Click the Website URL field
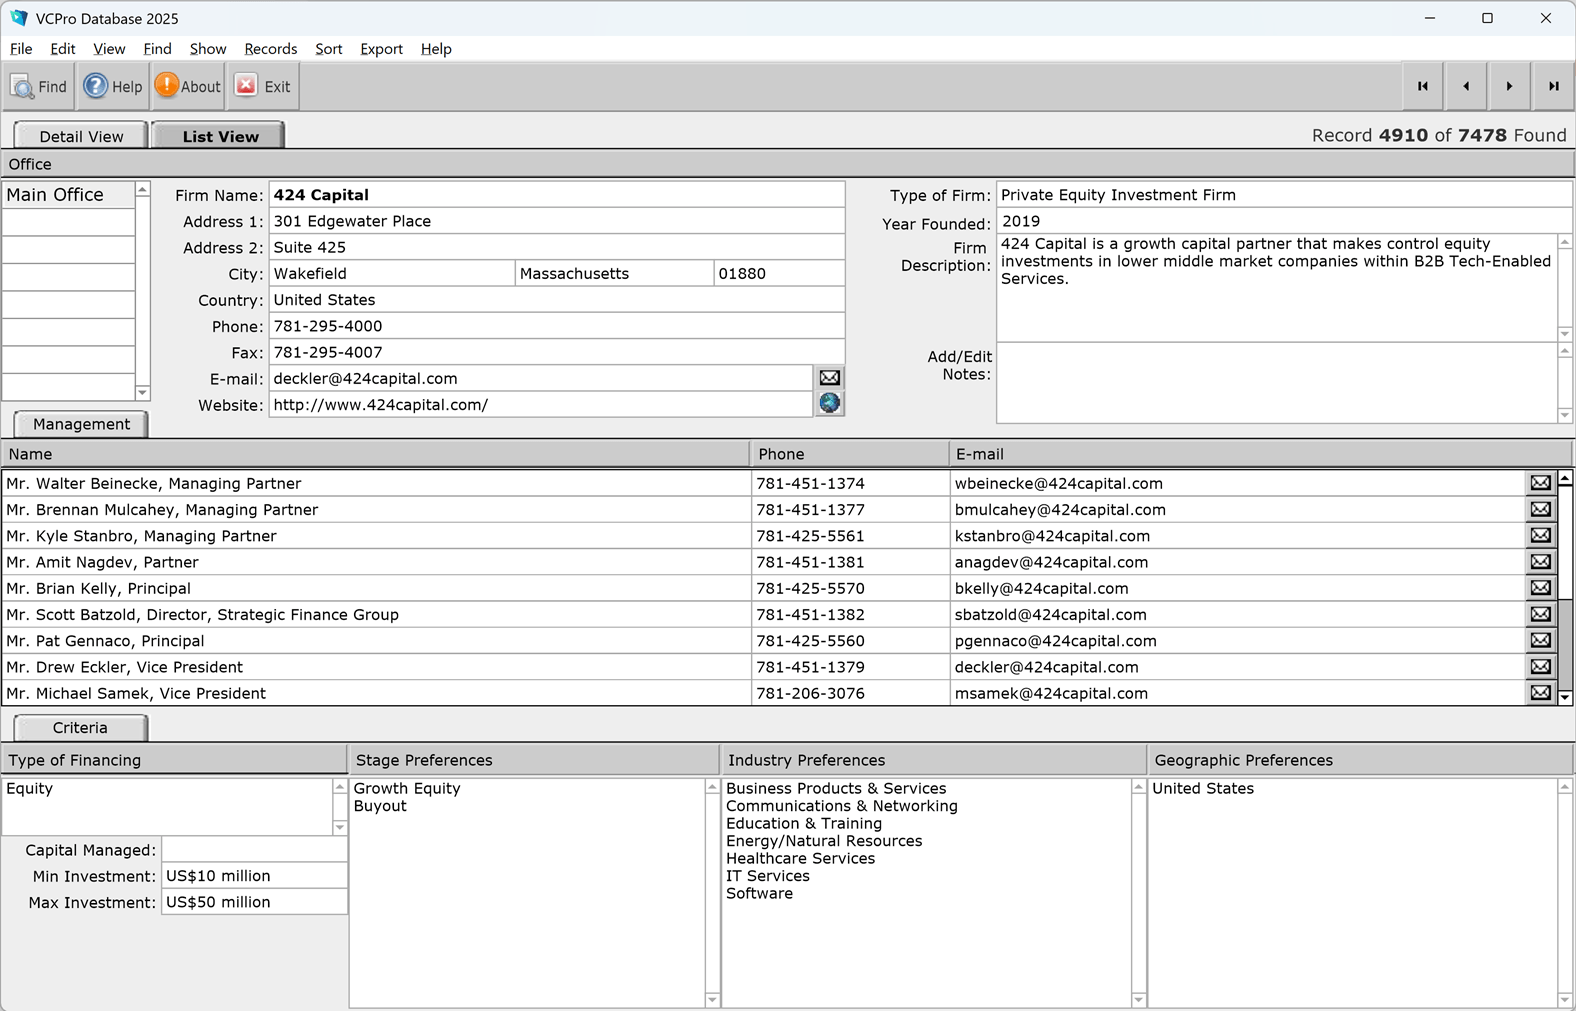This screenshot has height=1011, width=1576. pos(541,404)
